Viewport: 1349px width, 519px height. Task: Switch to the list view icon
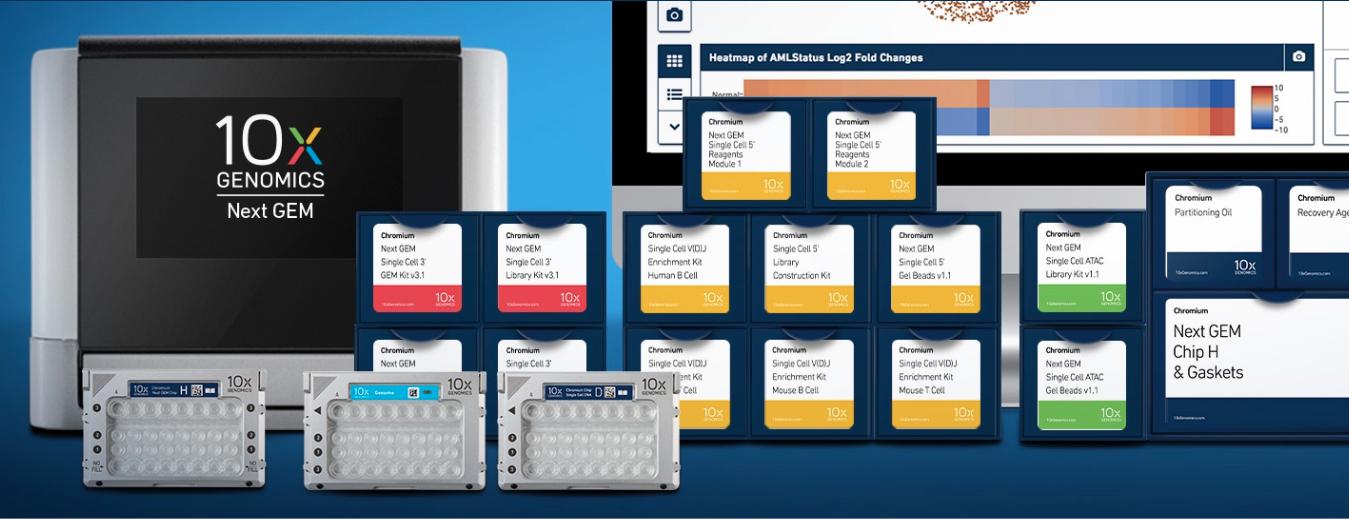coord(674,94)
